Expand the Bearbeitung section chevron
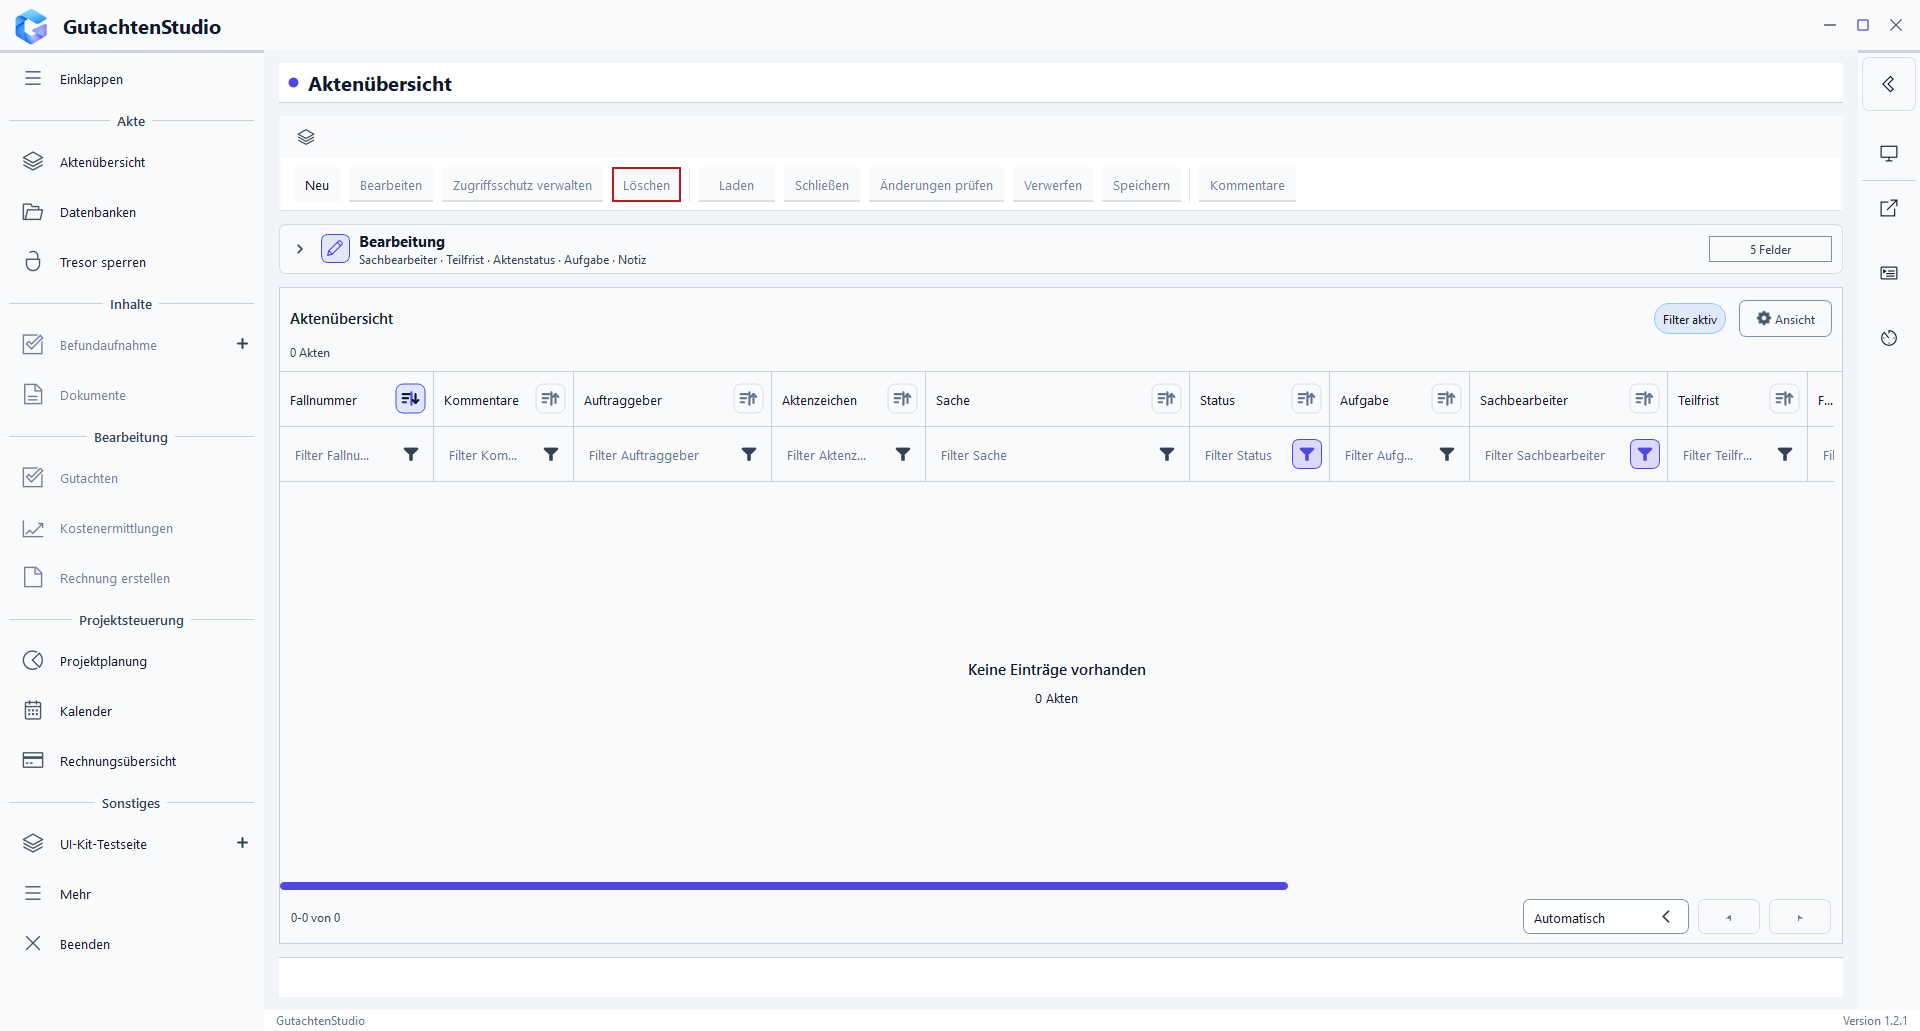This screenshot has height=1031, width=1920. pos(299,249)
